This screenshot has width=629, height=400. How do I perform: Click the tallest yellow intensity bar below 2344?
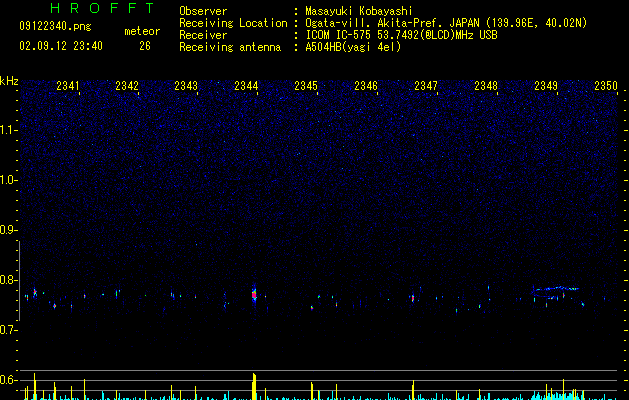(x=254, y=386)
